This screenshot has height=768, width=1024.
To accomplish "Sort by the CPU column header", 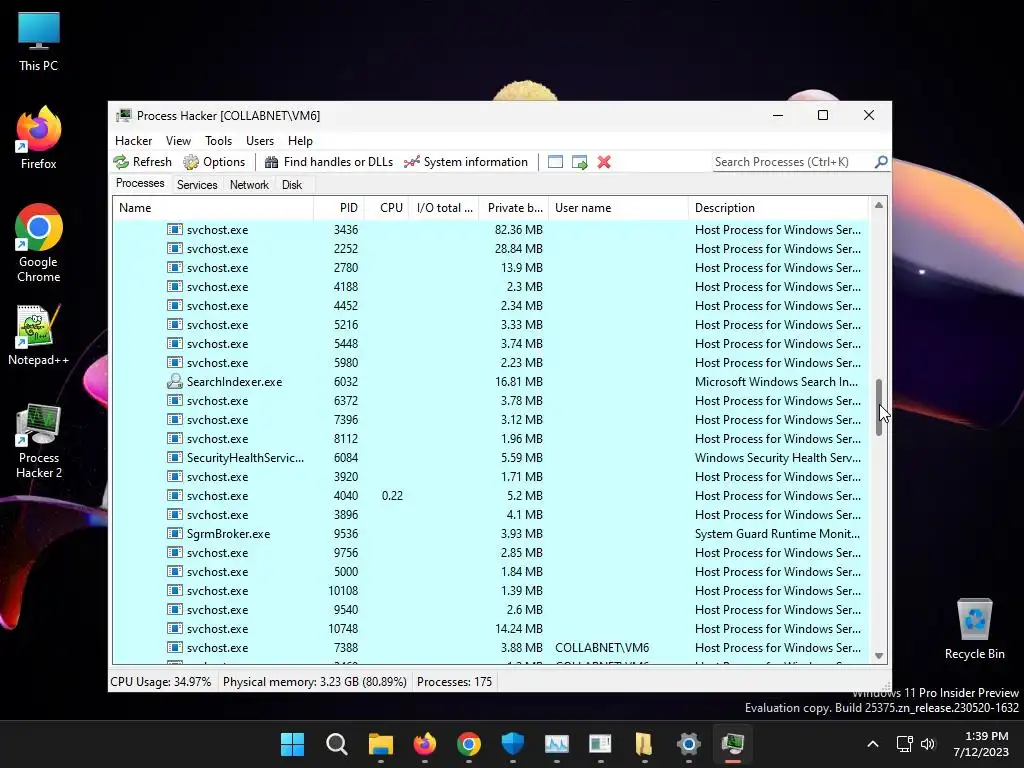I will pyautogui.click(x=387, y=208).
